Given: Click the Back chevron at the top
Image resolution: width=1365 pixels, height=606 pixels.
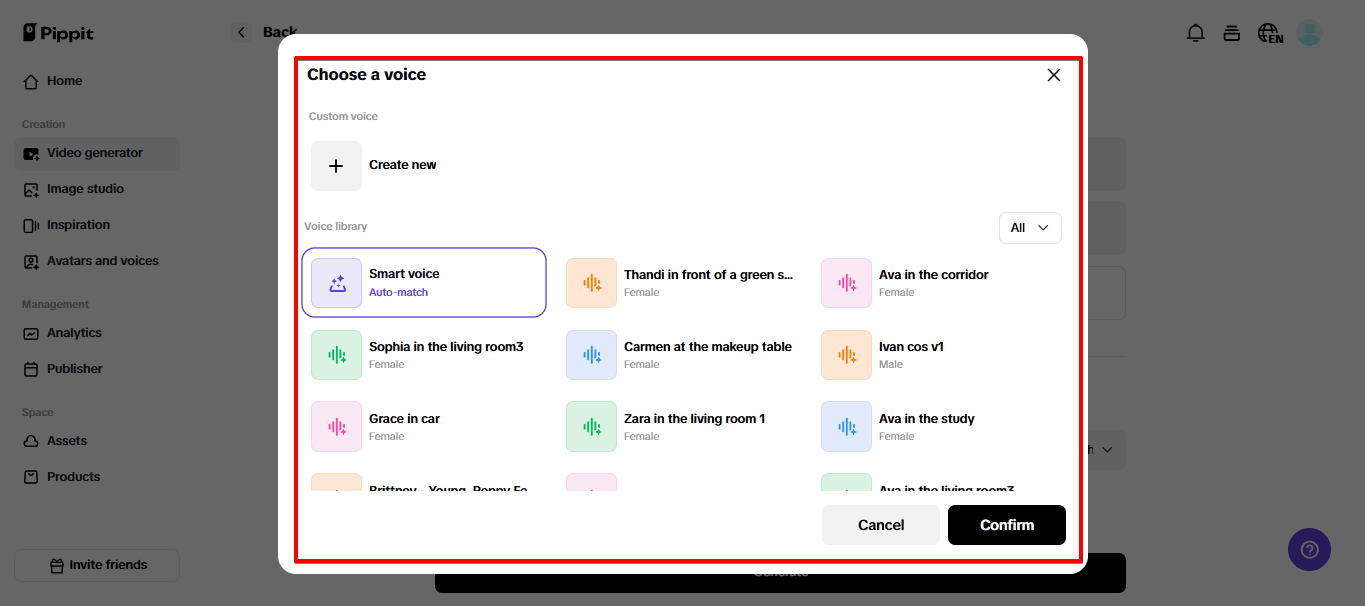Looking at the screenshot, I should point(240,31).
